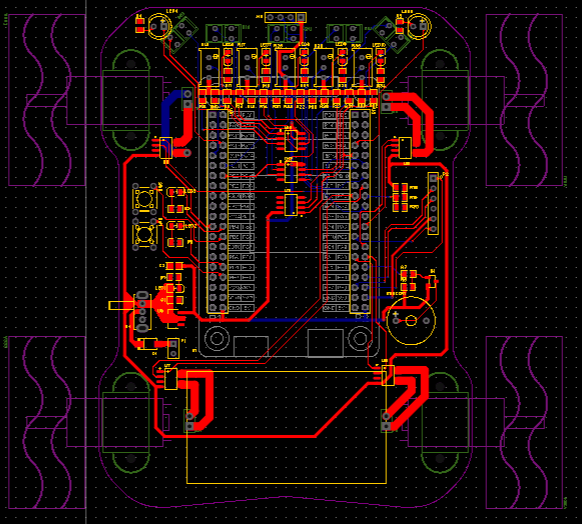The width and height of the screenshot is (582, 524).
Task: Select the three stacked resistors beside header P2
Action: 399,197
